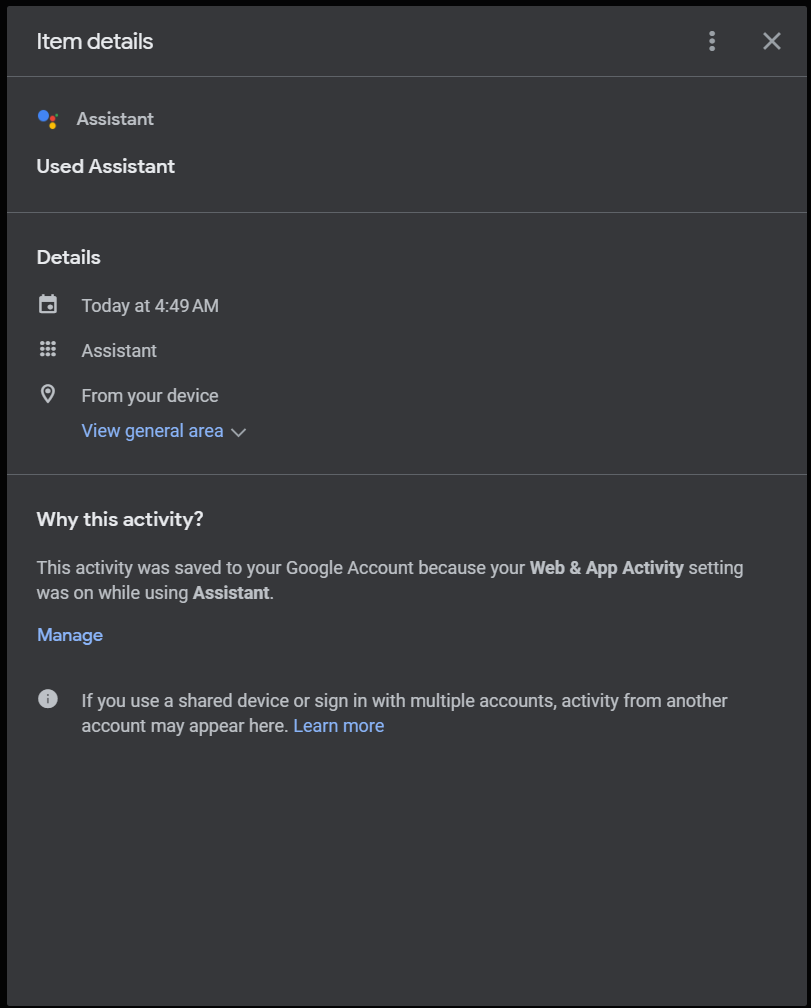This screenshot has width=811, height=1008.
Task: Click the apps grid icon under Details
Action: pos(48,350)
